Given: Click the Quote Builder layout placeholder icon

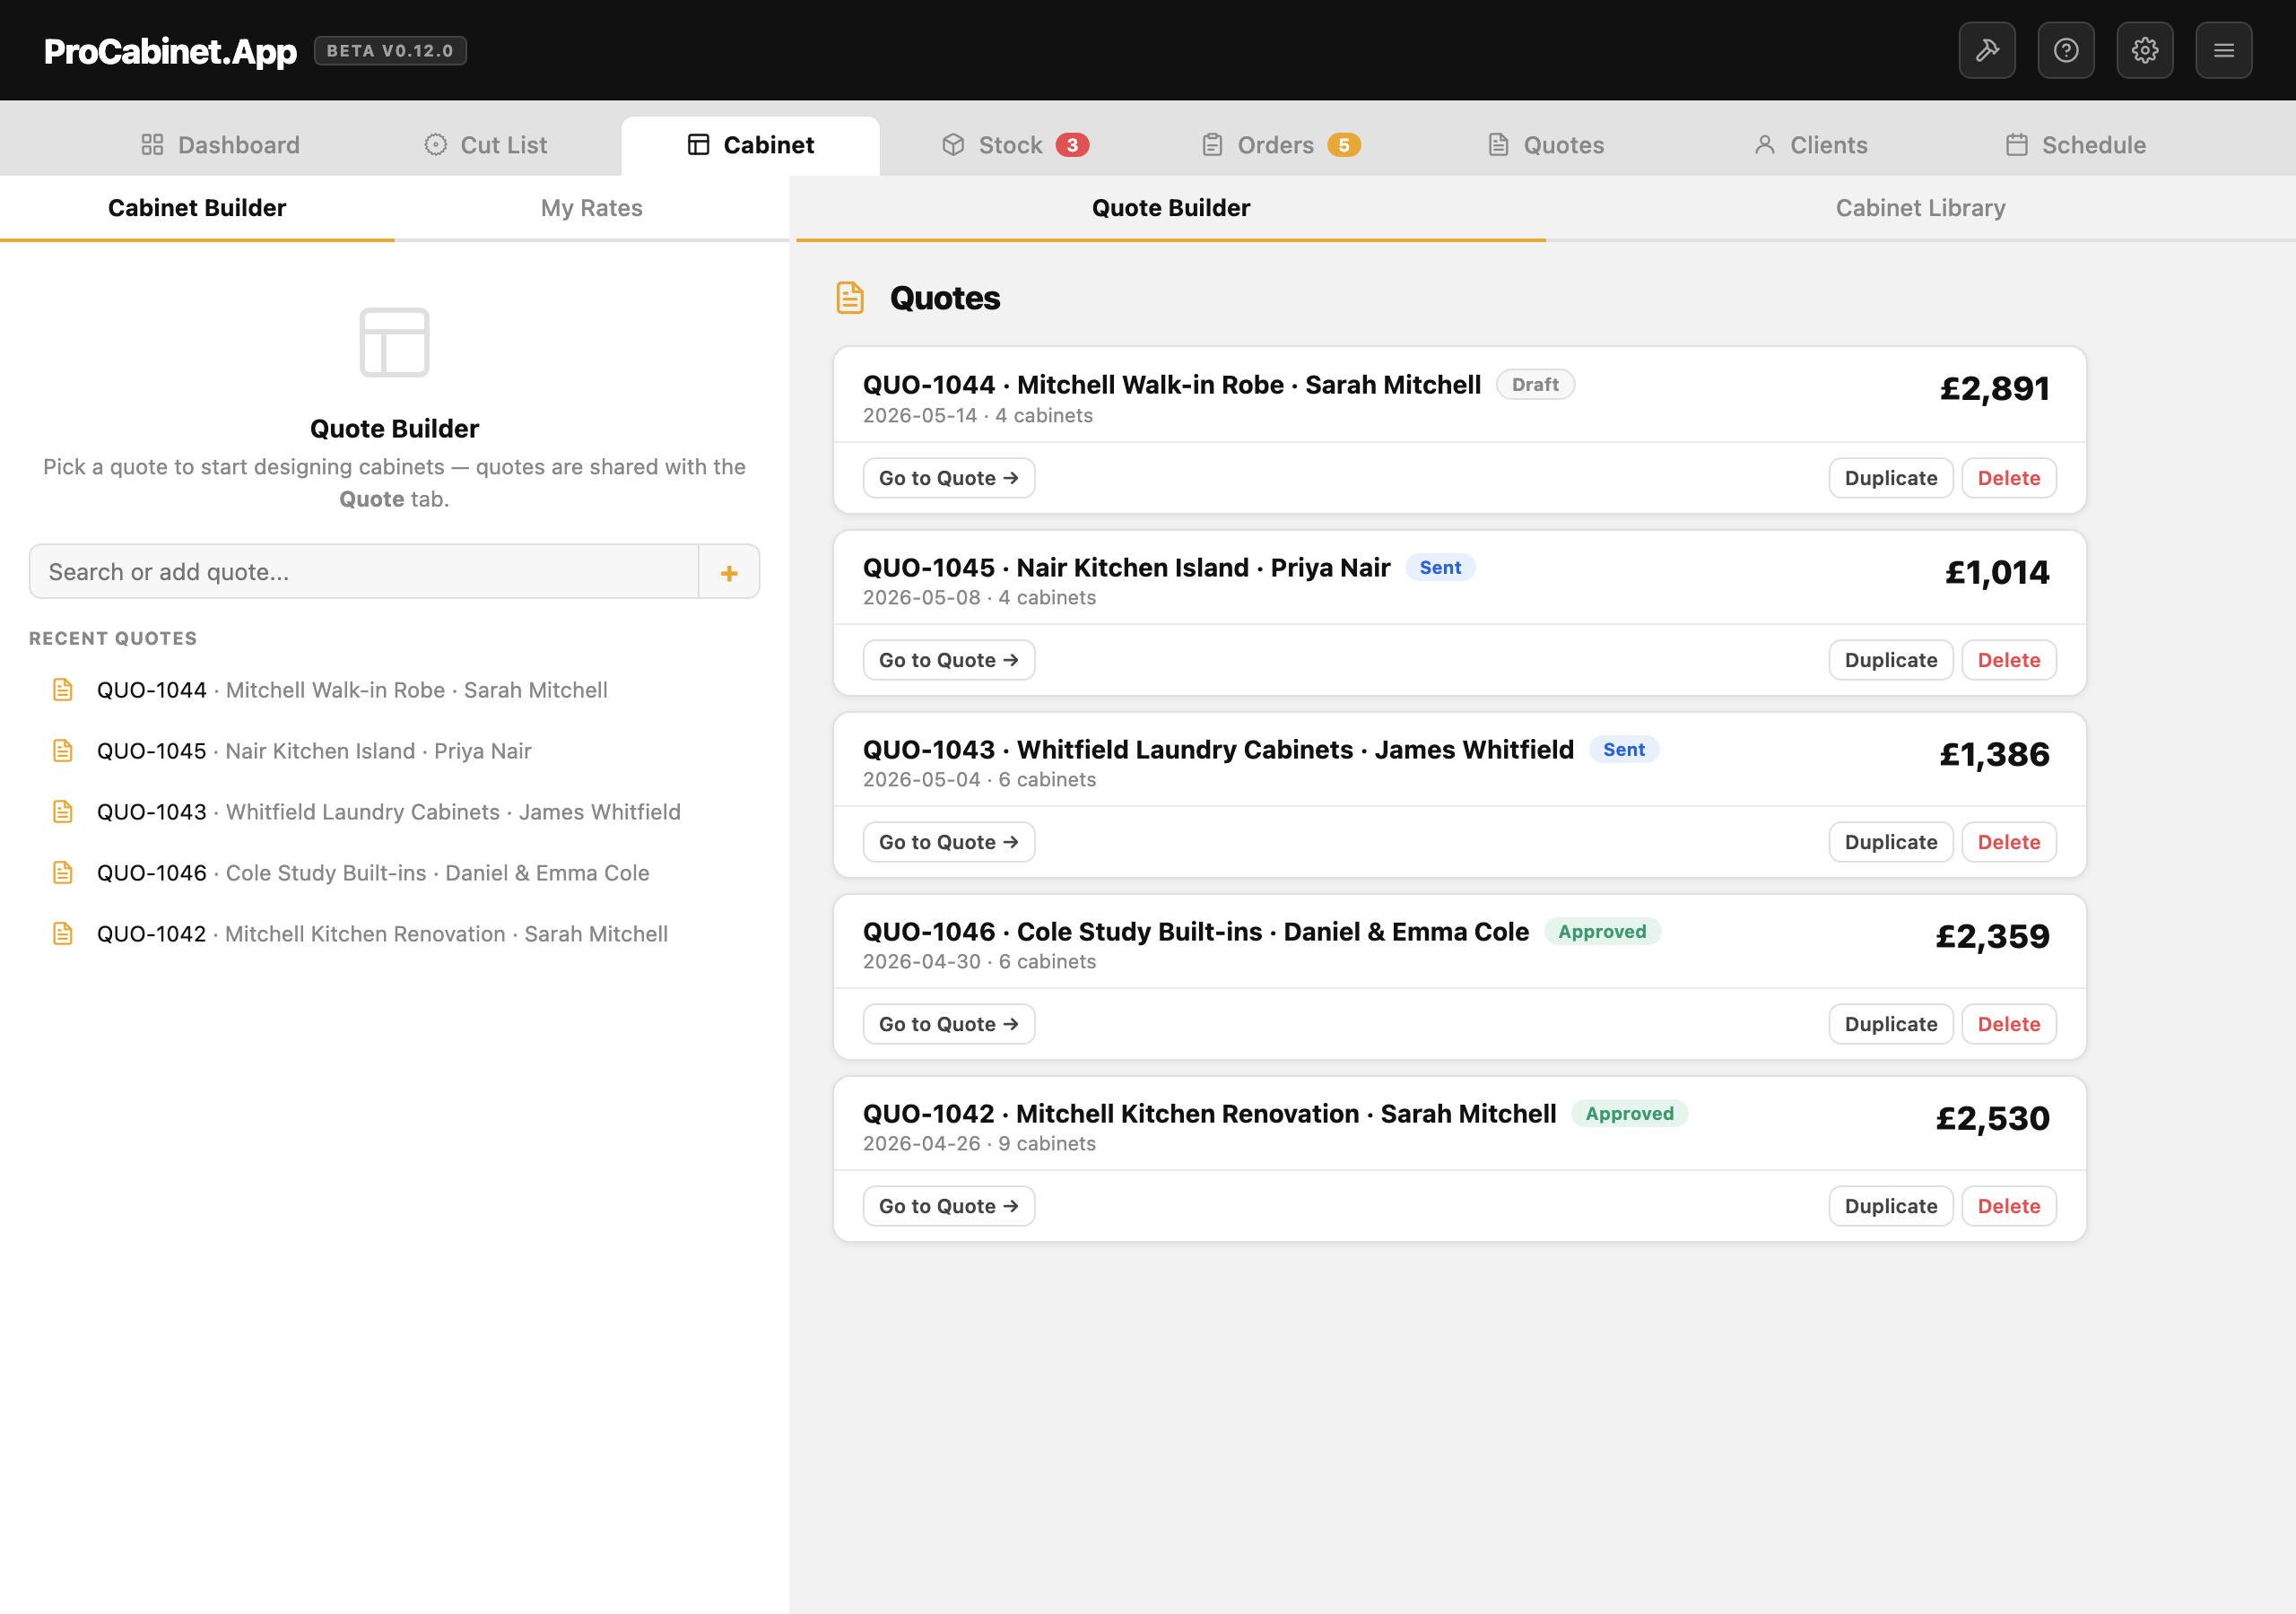Looking at the screenshot, I should point(394,342).
